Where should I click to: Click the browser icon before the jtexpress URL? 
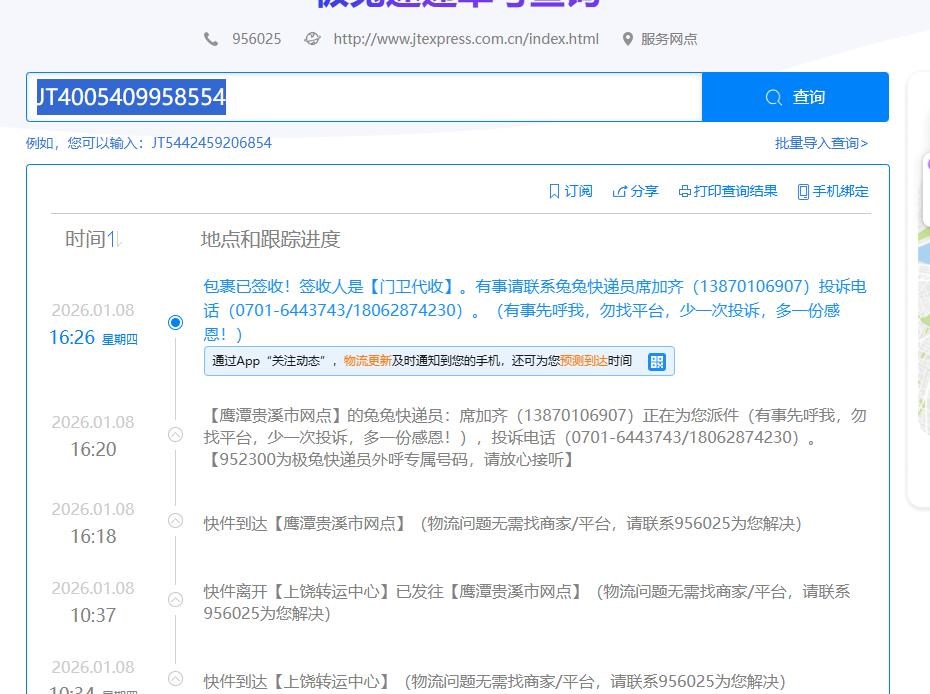click(x=312, y=39)
